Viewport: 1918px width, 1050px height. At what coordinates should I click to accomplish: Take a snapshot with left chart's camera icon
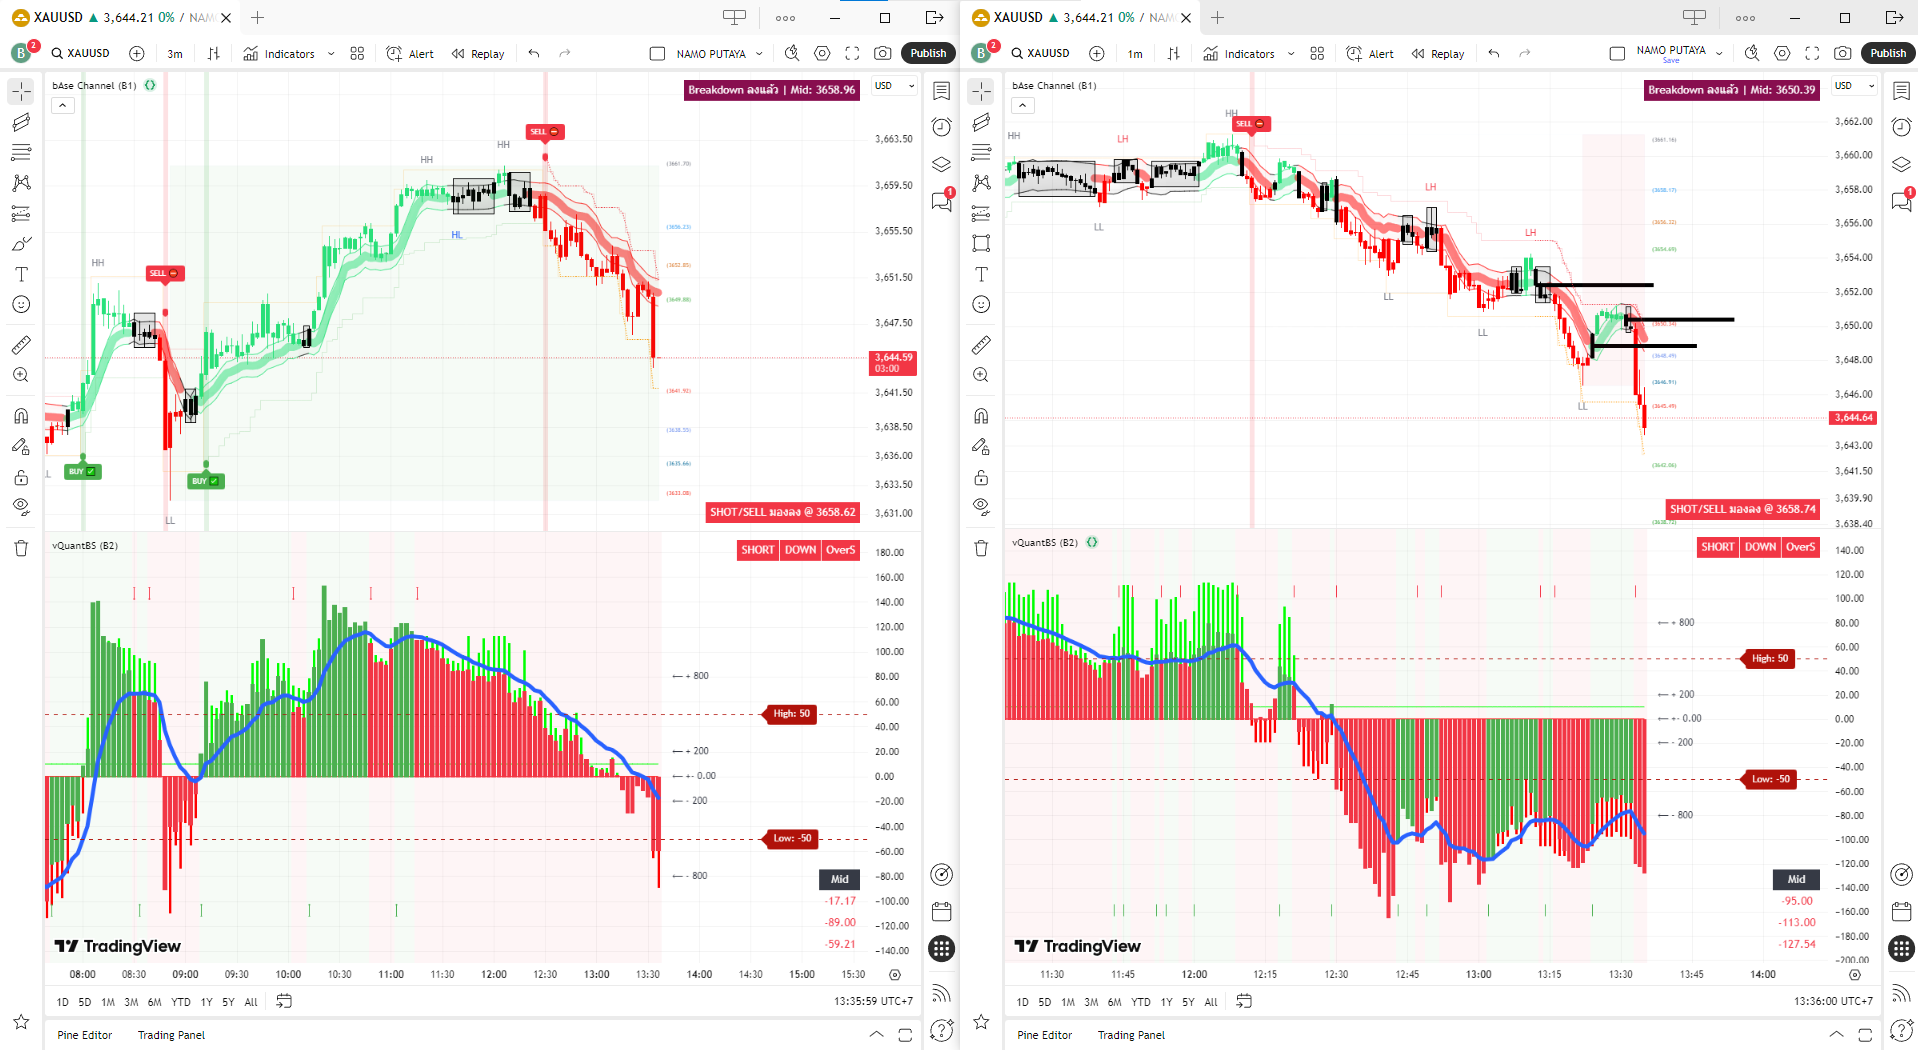pyautogui.click(x=882, y=54)
